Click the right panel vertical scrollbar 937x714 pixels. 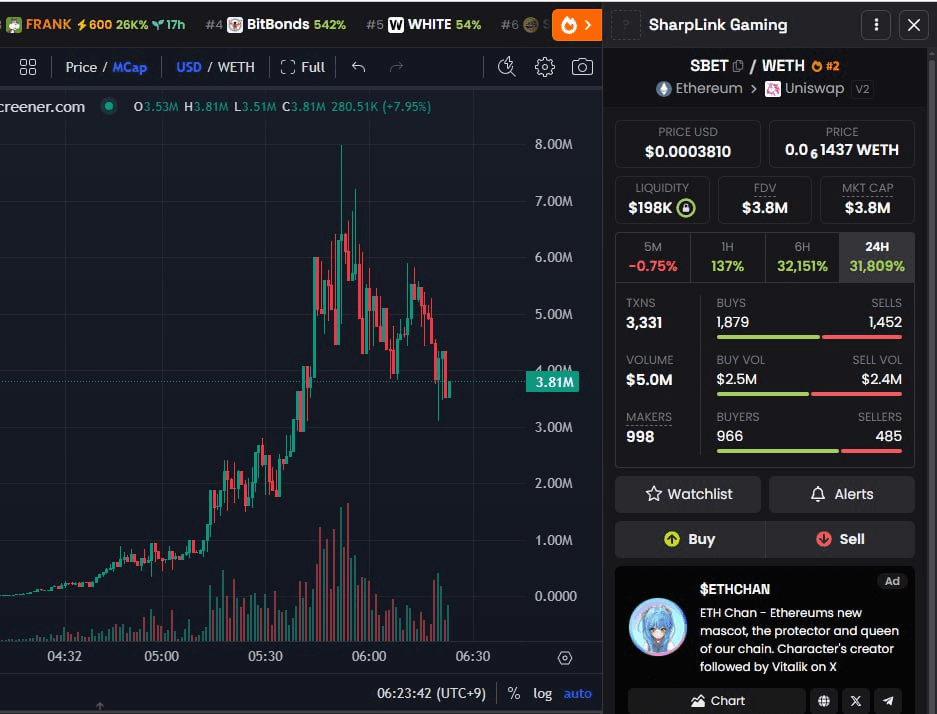coord(931,382)
